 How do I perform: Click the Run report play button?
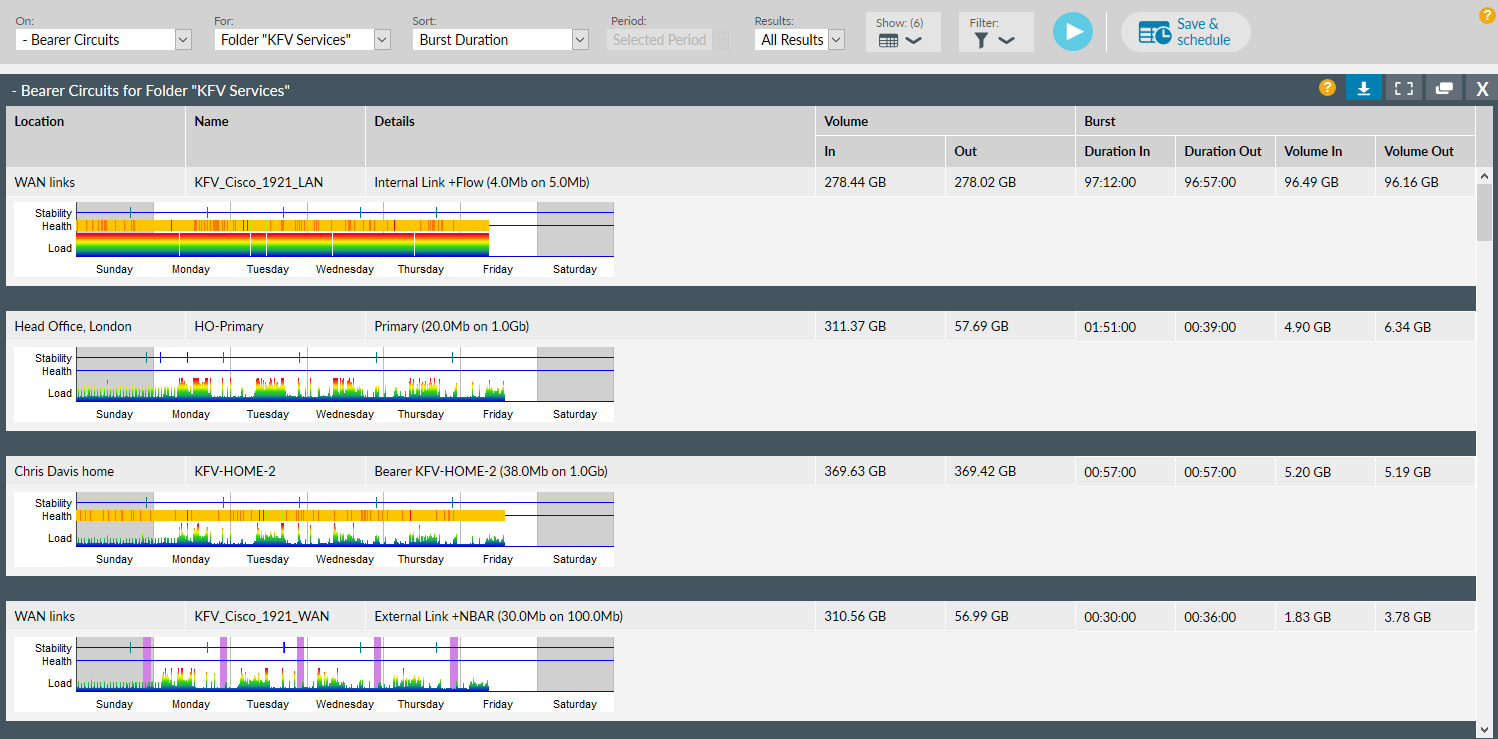(x=1072, y=32)
